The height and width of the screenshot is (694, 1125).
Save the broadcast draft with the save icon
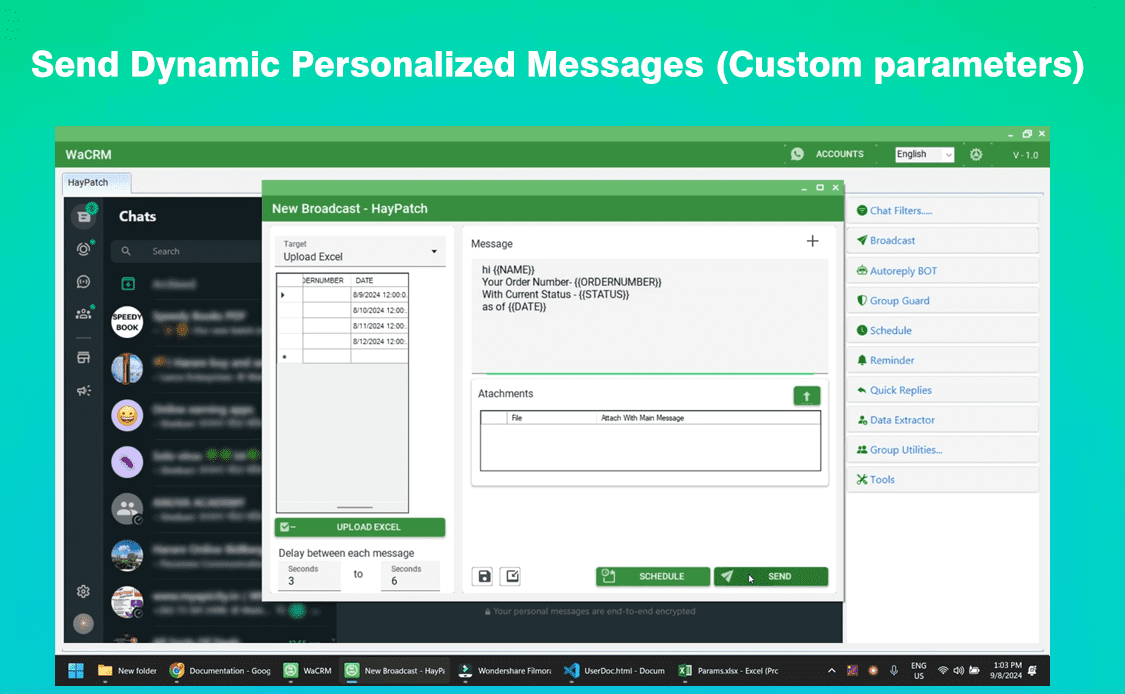[482, 576]
